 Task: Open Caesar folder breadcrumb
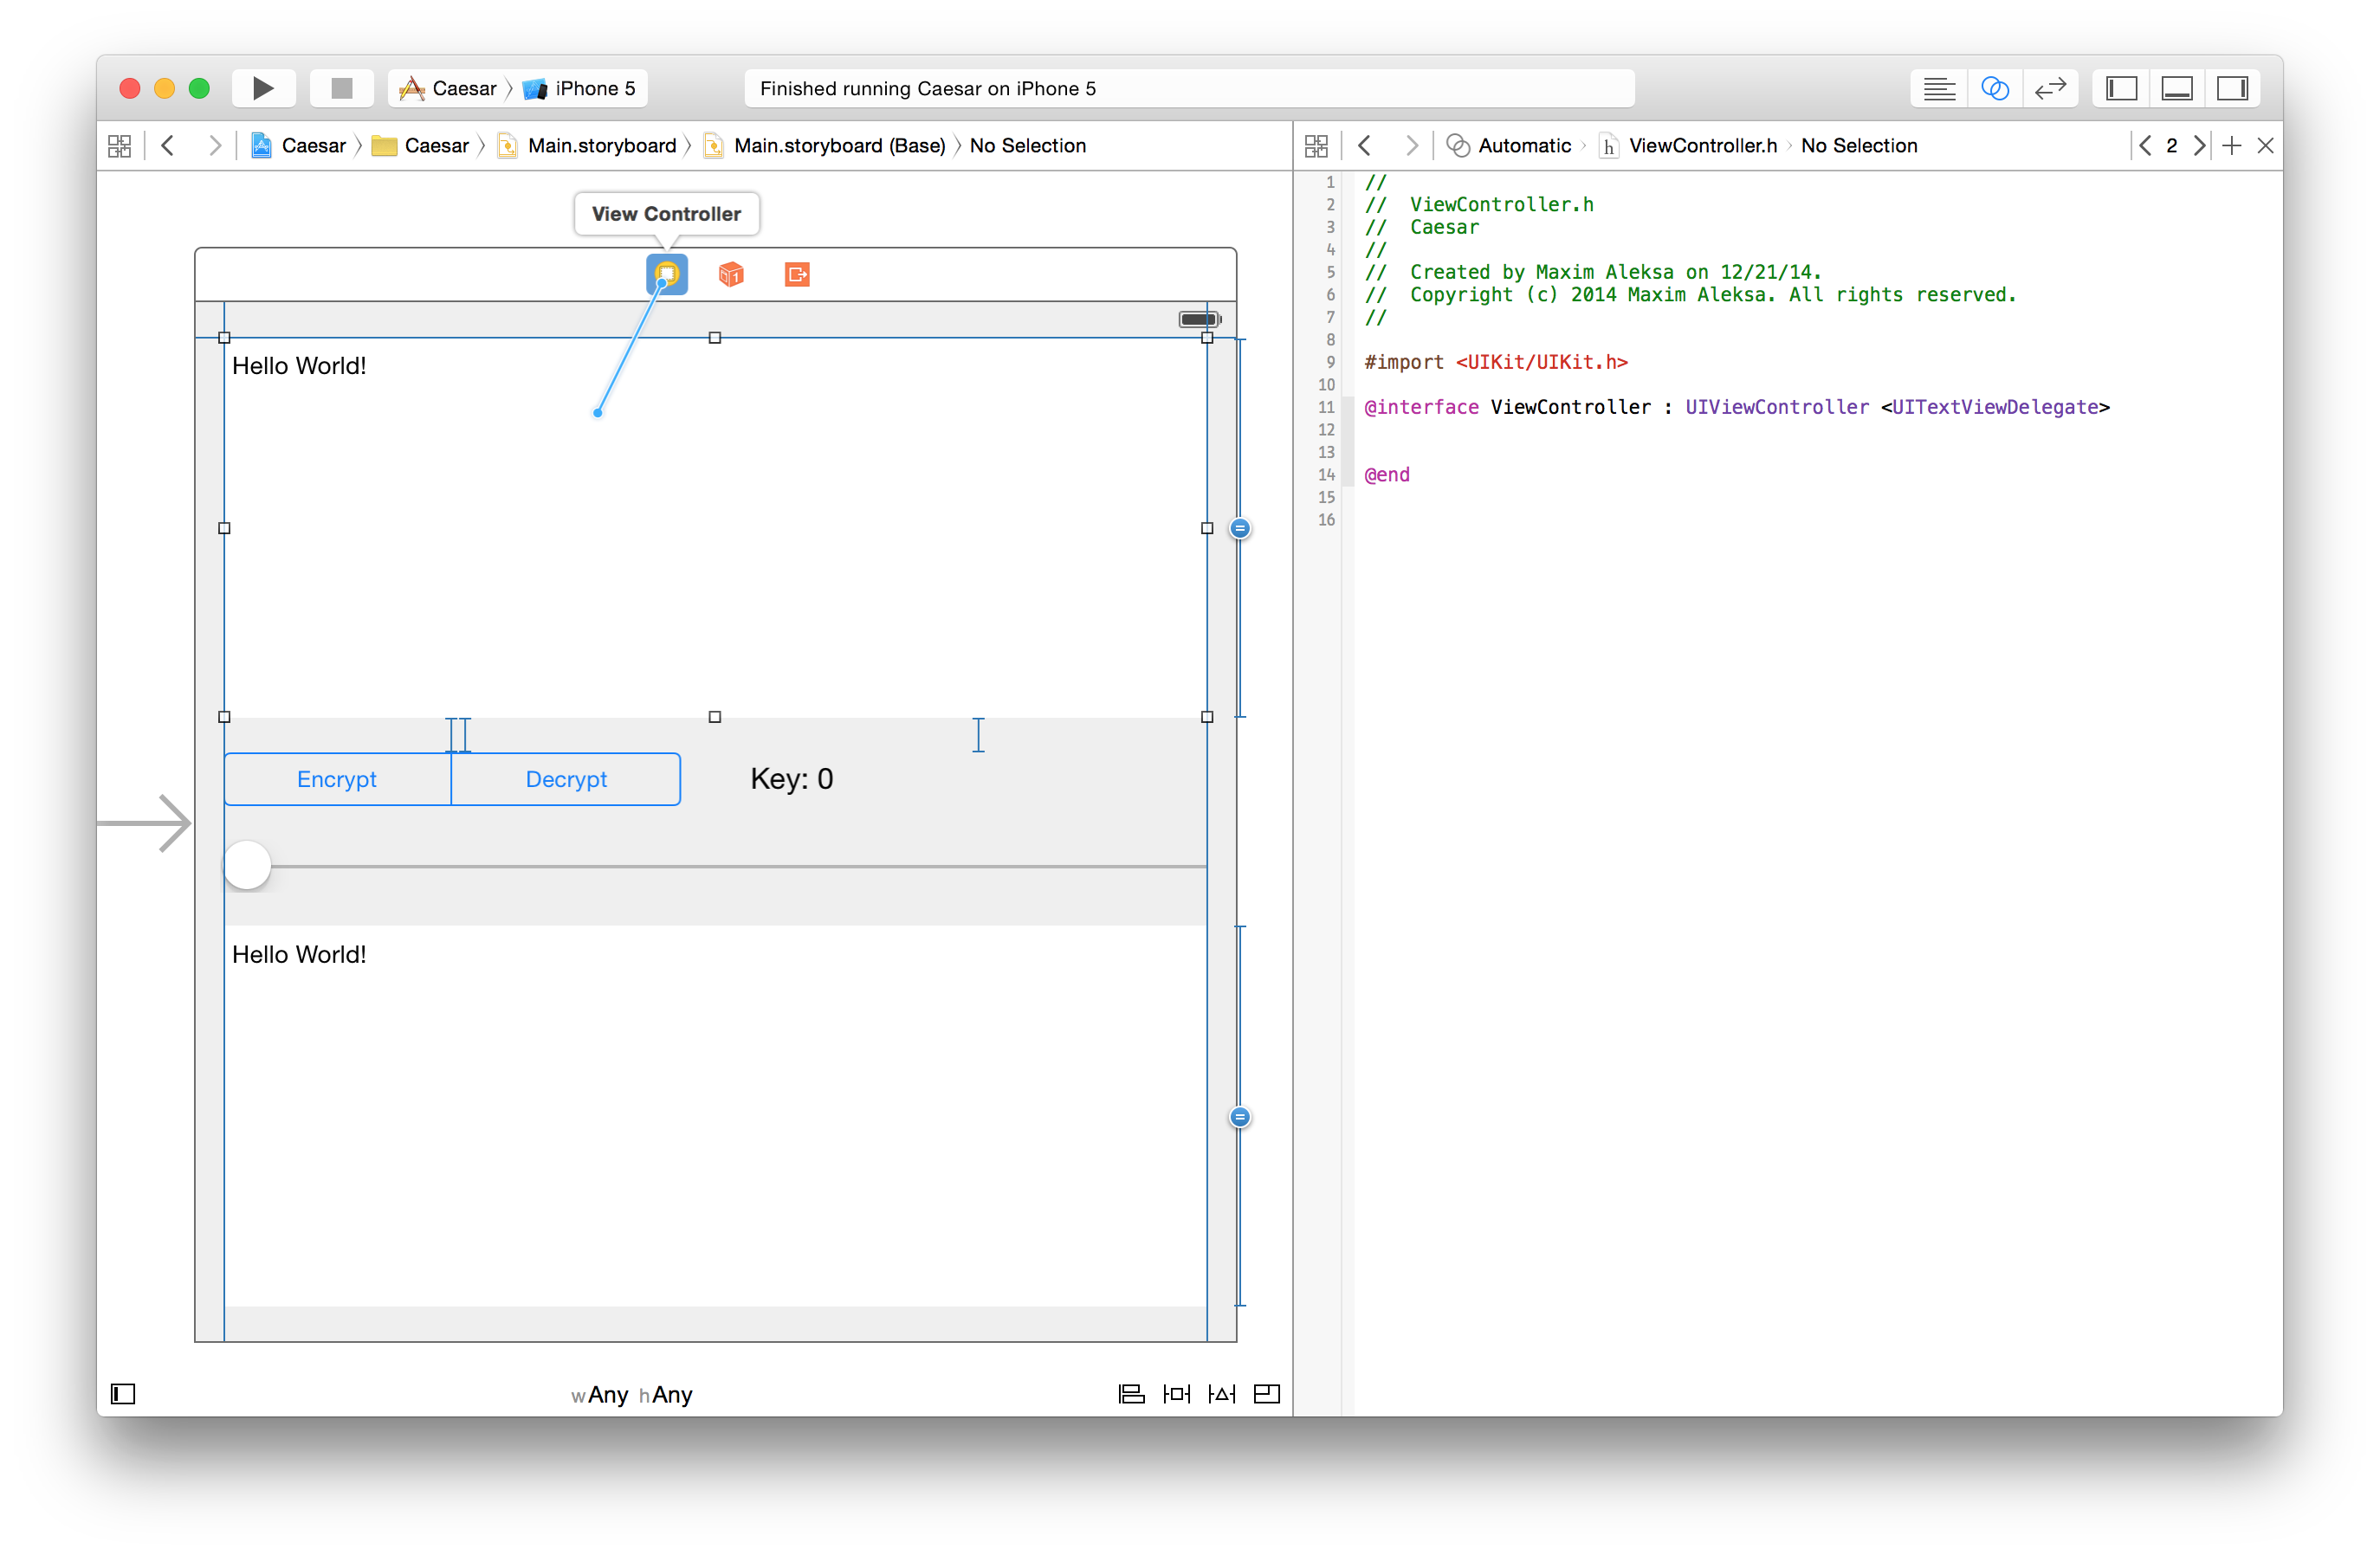point(420,146)
